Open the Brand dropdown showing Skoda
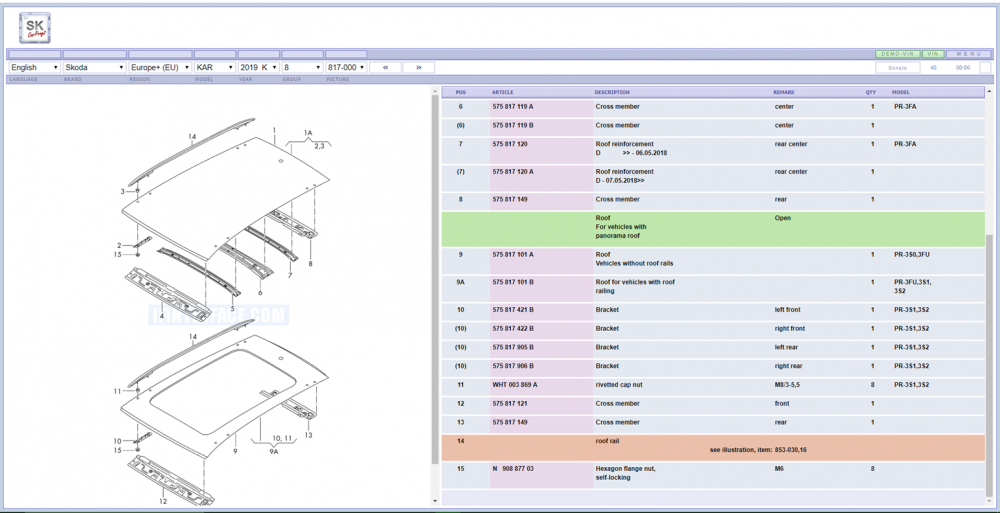1000x513 pixels. [94, 67]
